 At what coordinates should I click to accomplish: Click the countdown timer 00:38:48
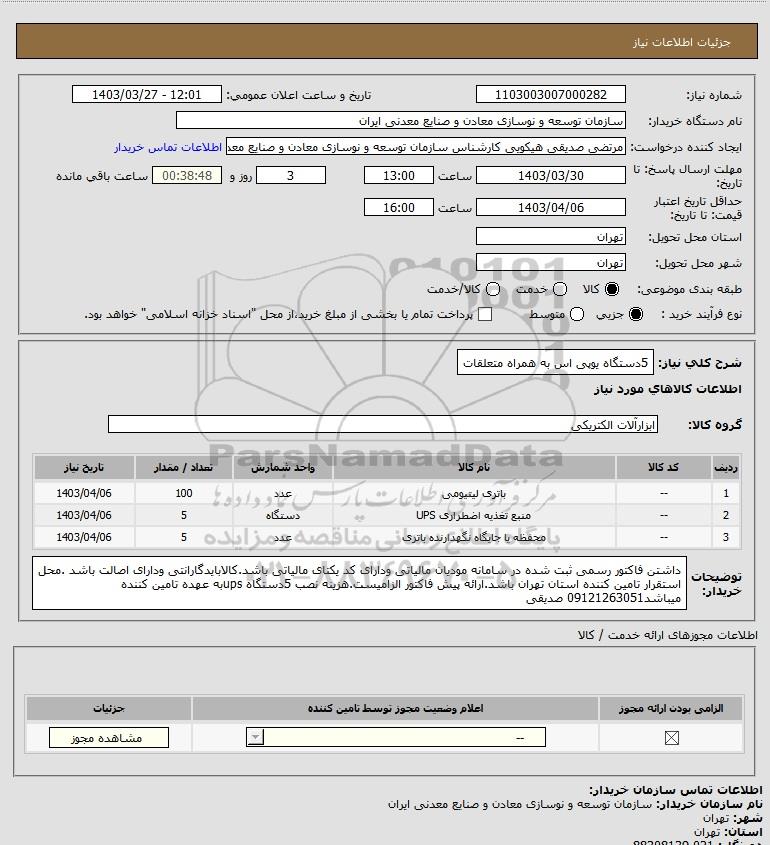coord(187,176)
